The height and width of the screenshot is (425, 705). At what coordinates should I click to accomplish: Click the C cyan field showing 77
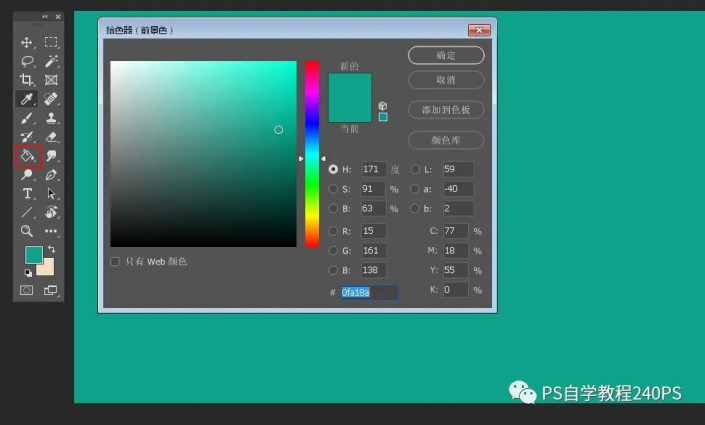(456, 231)
